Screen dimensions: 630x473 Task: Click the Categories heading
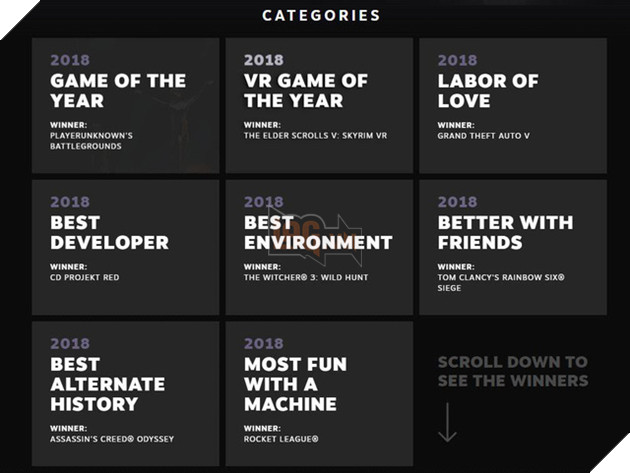pyautogui.click(x=321, y=16)
